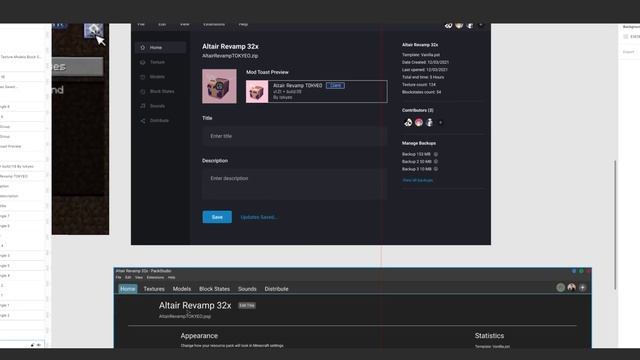Click the Updates Saved status text
The image size is (640, 360).
(x=259, y=217)
